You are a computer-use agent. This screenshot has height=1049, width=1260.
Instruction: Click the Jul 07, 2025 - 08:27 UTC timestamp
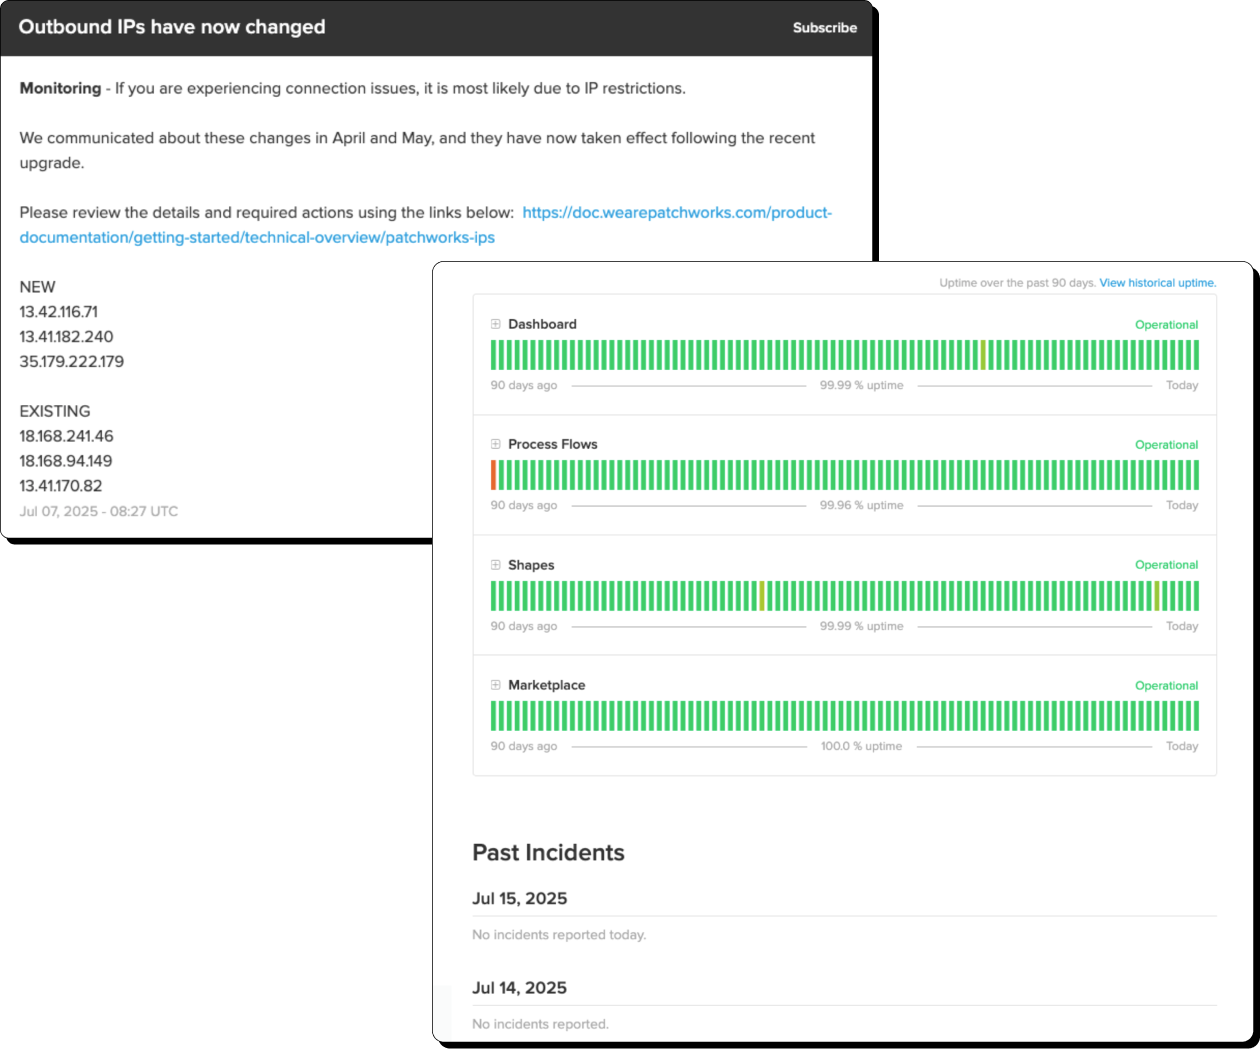click(x=98, y=511)
